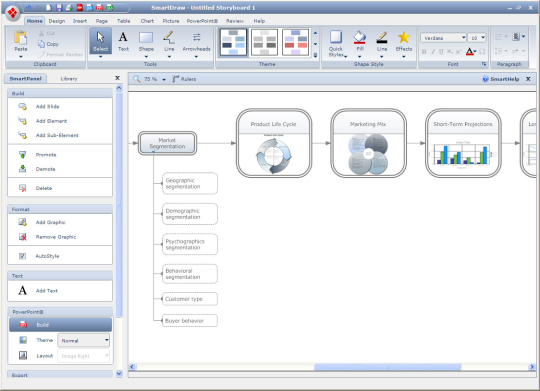
Task: Close the SmartPanel with X
Action: 117,78
